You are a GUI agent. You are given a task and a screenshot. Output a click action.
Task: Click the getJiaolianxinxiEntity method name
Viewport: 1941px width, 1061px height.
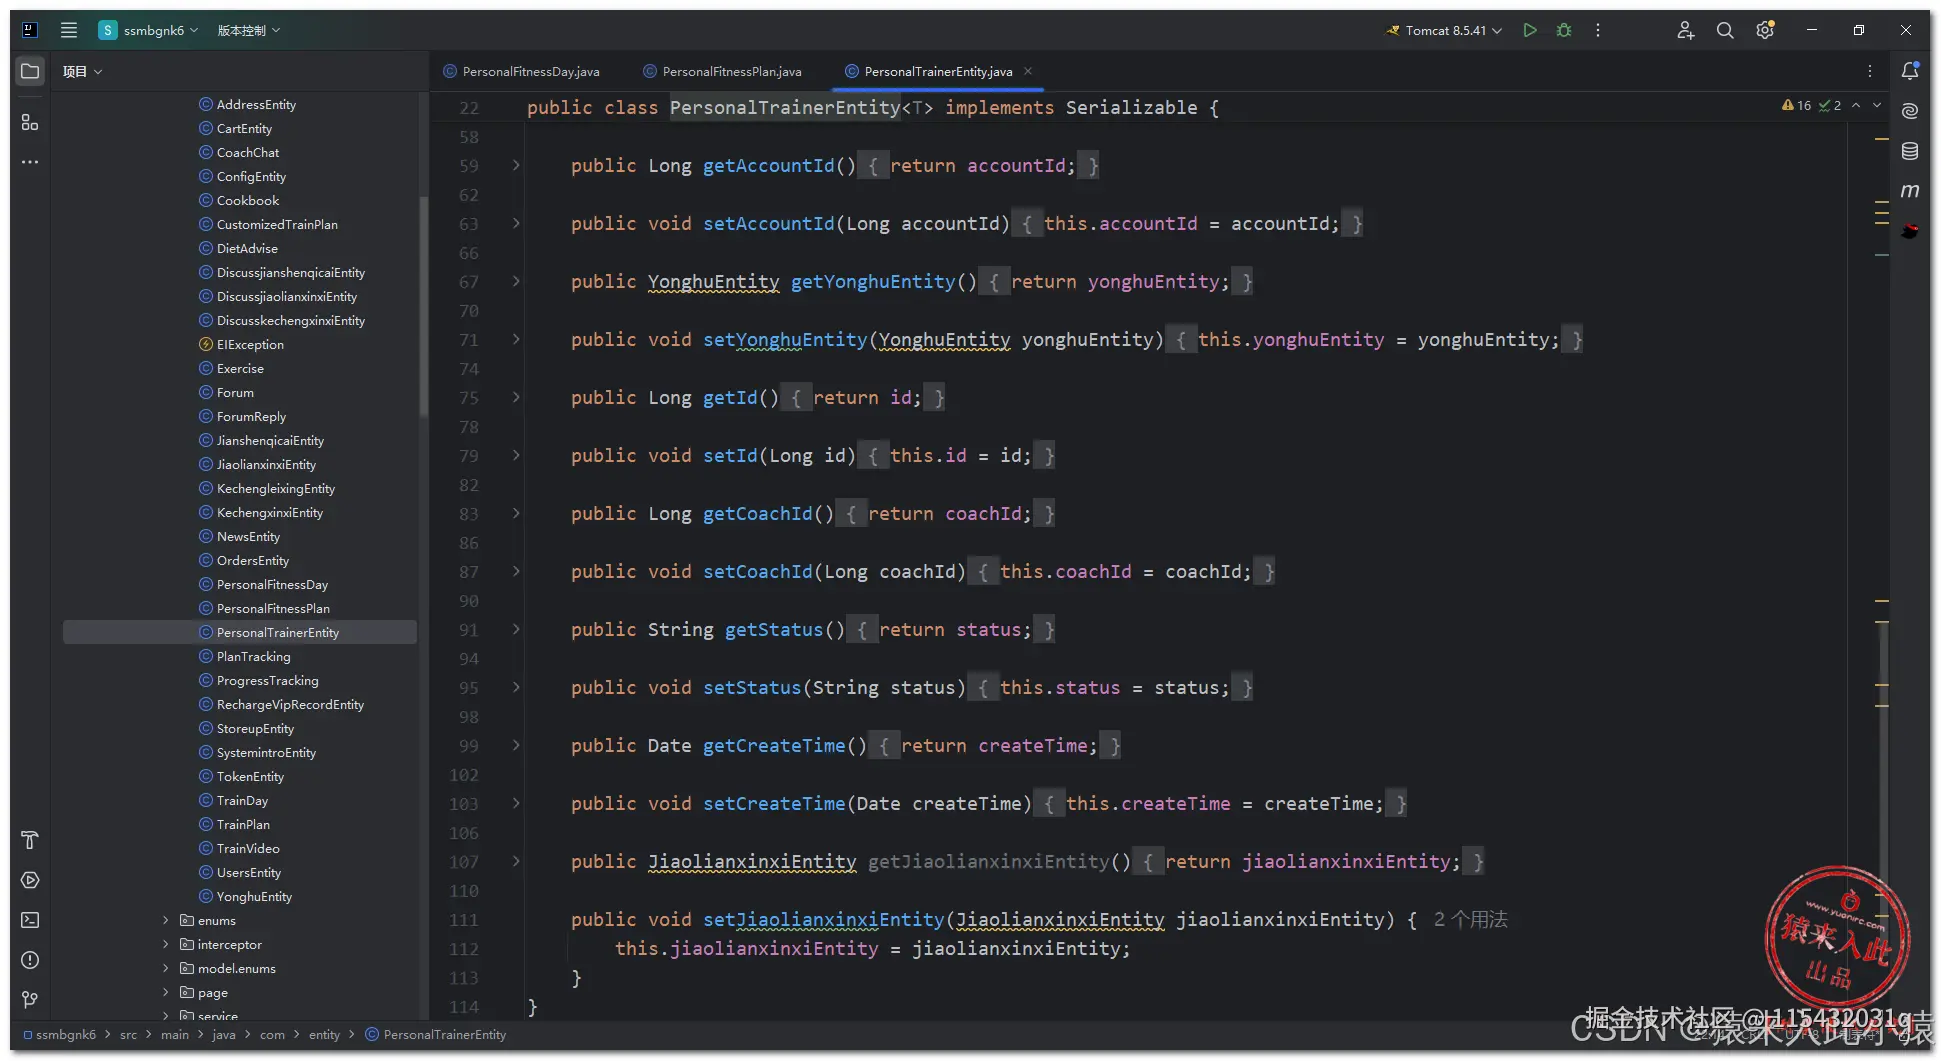[988, 861]
